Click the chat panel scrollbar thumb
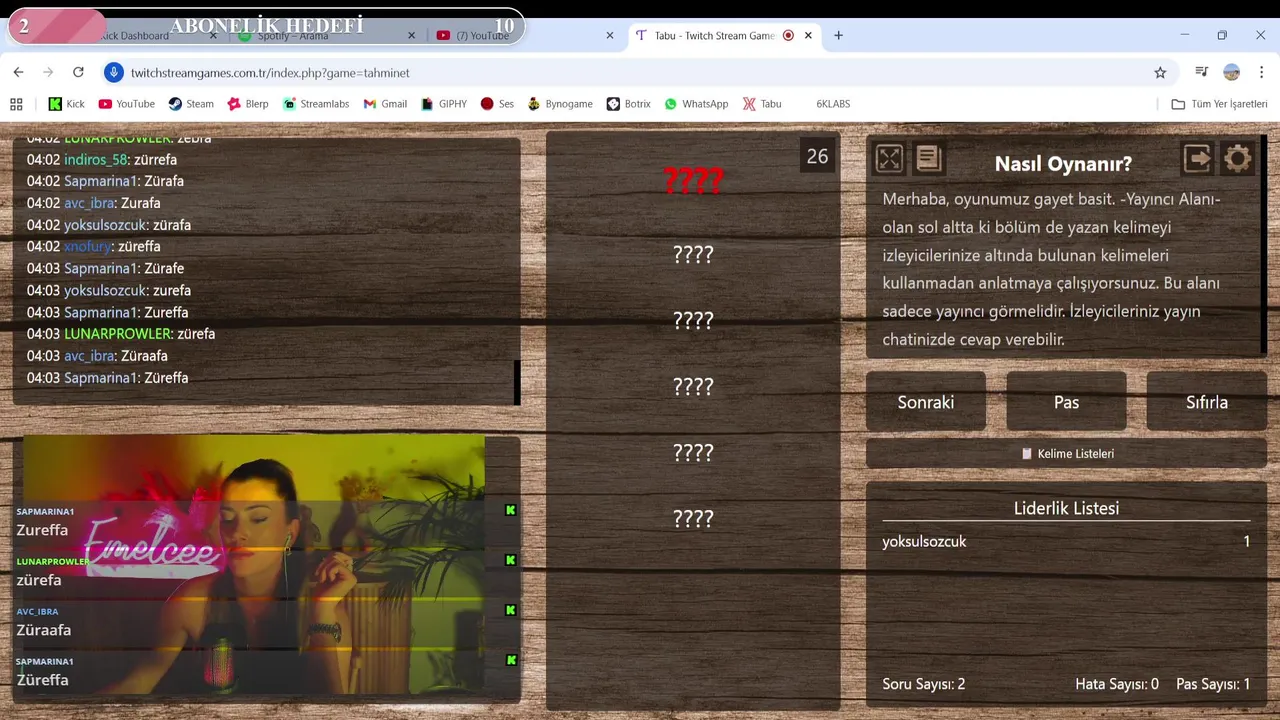 pos(517,382)
